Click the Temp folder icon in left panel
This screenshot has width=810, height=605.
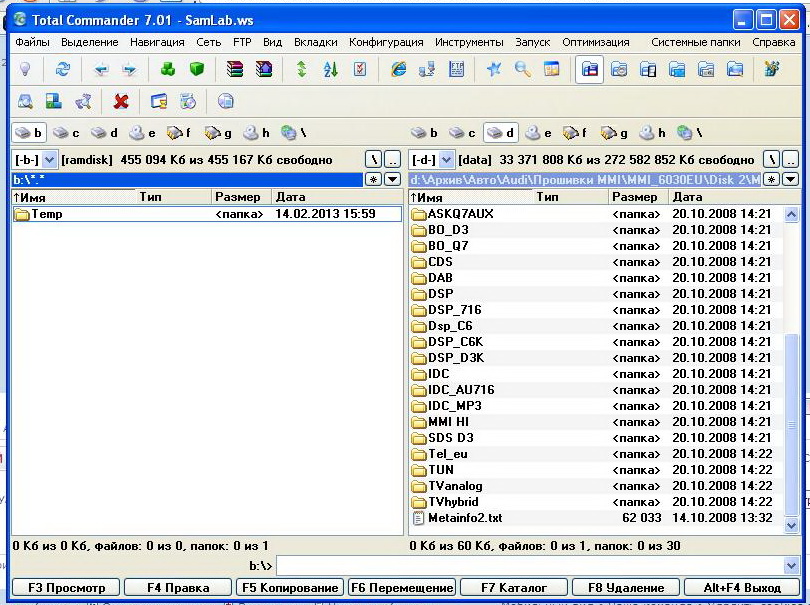click(x=22, y=214)
